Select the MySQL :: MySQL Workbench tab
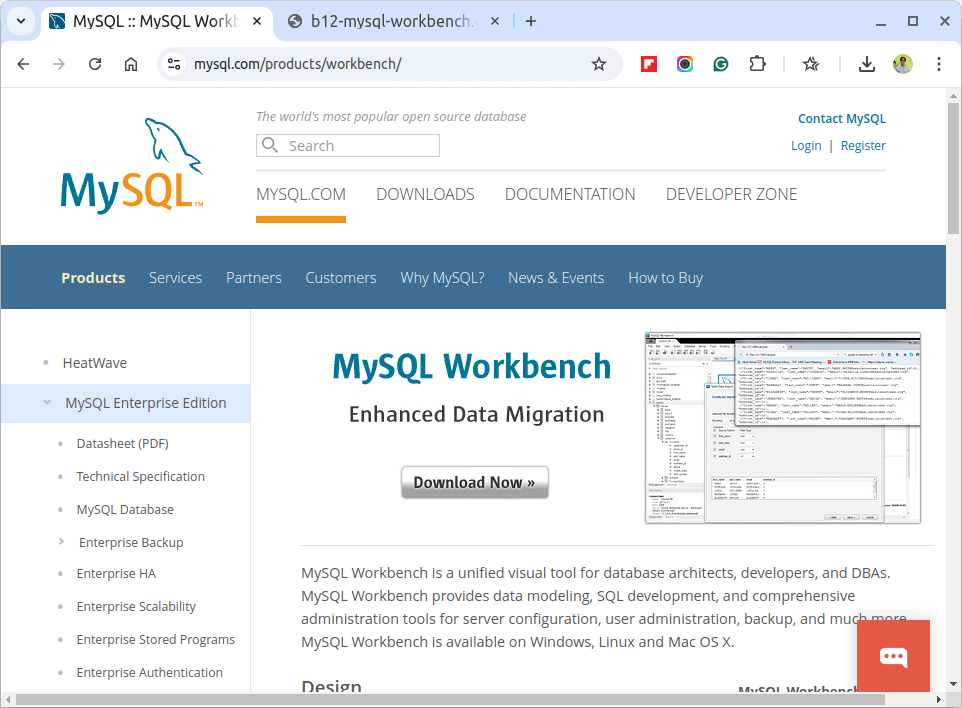 coord(156,21)
